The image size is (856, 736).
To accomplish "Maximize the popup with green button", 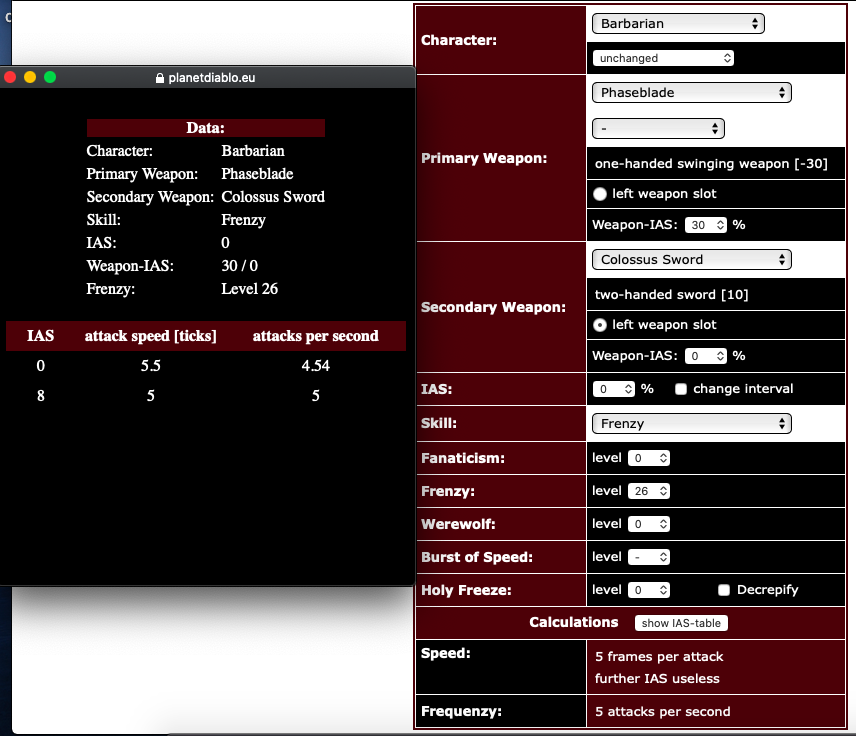I will [x=50, y=77].
